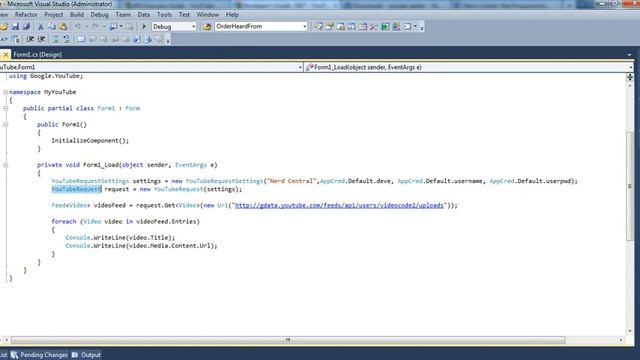
Task: Click the Paste icon
Action: click(63, 27)
